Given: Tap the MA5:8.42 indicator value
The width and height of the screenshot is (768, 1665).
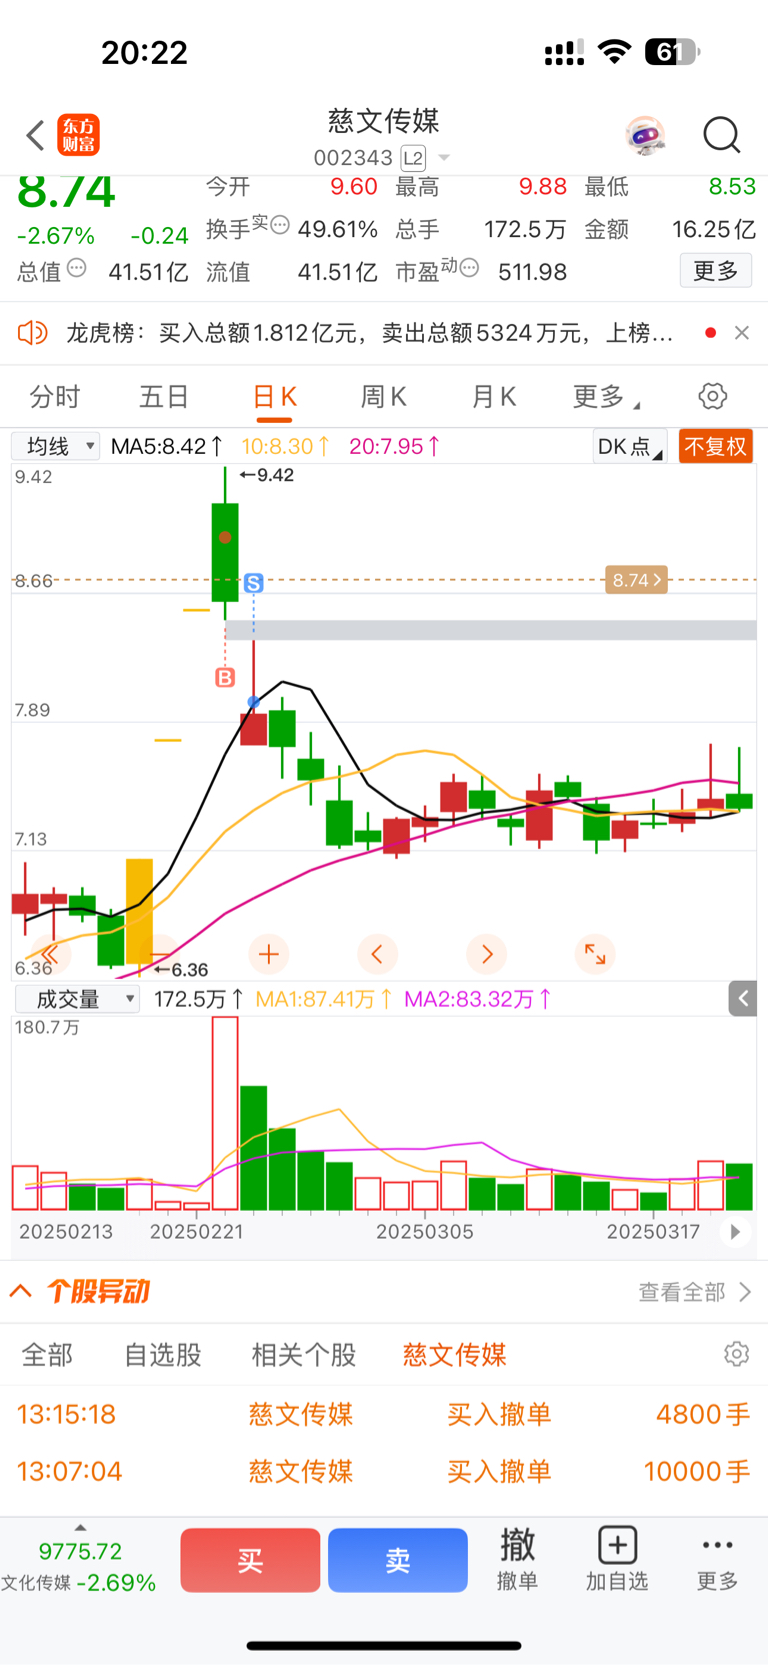Looking at the screenshot, I should click(x=167, y=446).
